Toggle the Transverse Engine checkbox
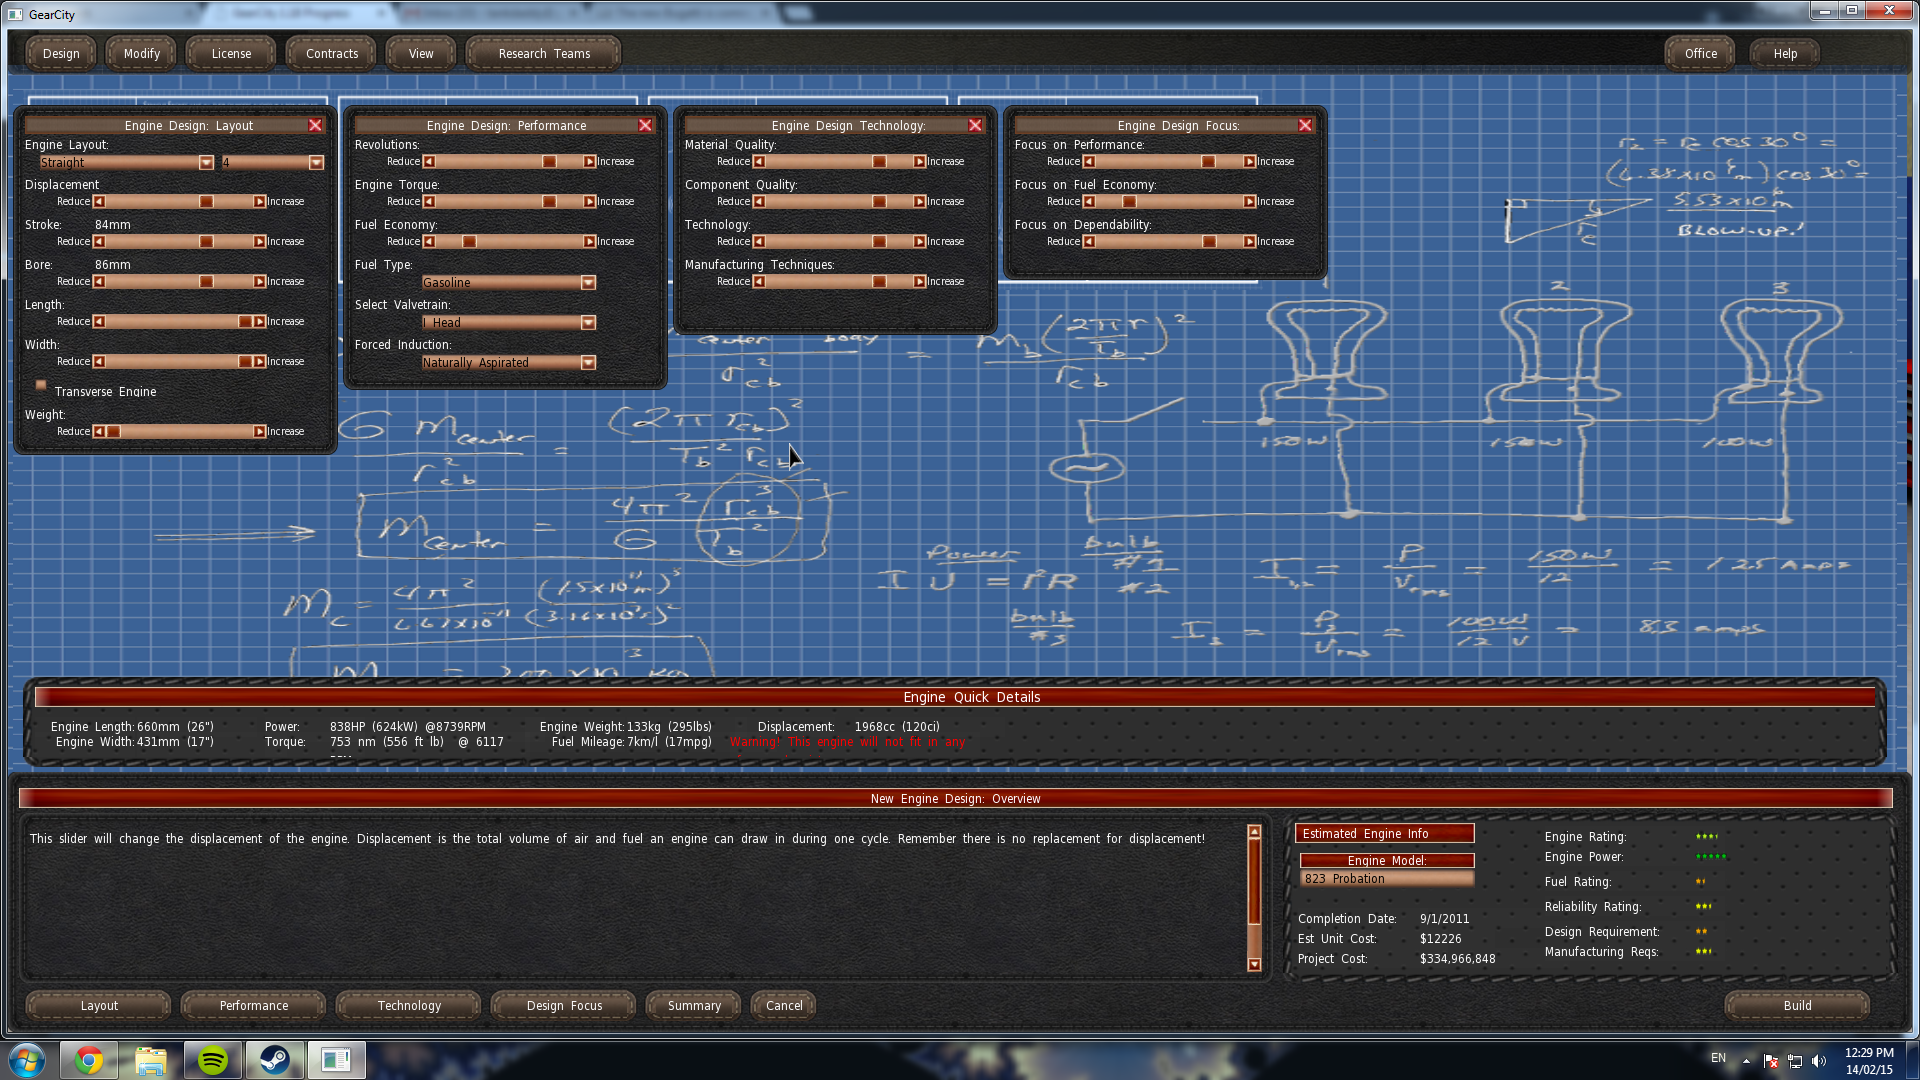 tap(41, 385)
